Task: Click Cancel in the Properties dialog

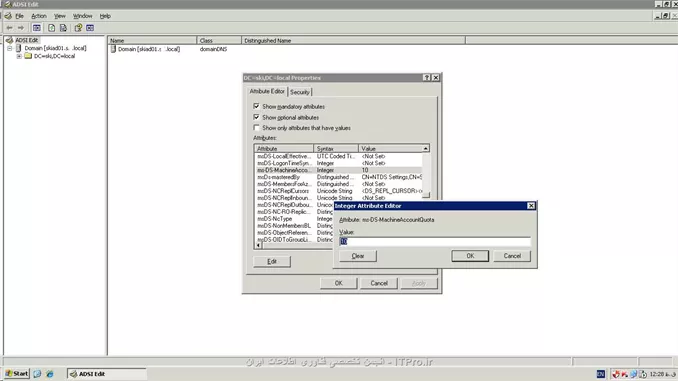Action: click(x=379, y=283)
